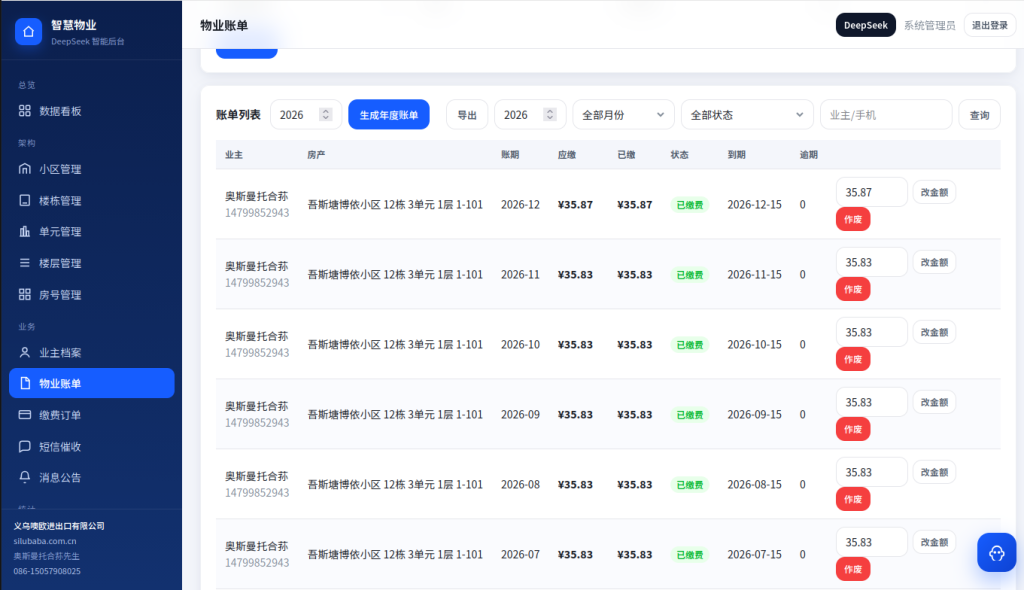Expand the 全部状态 dropdown
1024x590 pixels.
(x=747, y=115)
